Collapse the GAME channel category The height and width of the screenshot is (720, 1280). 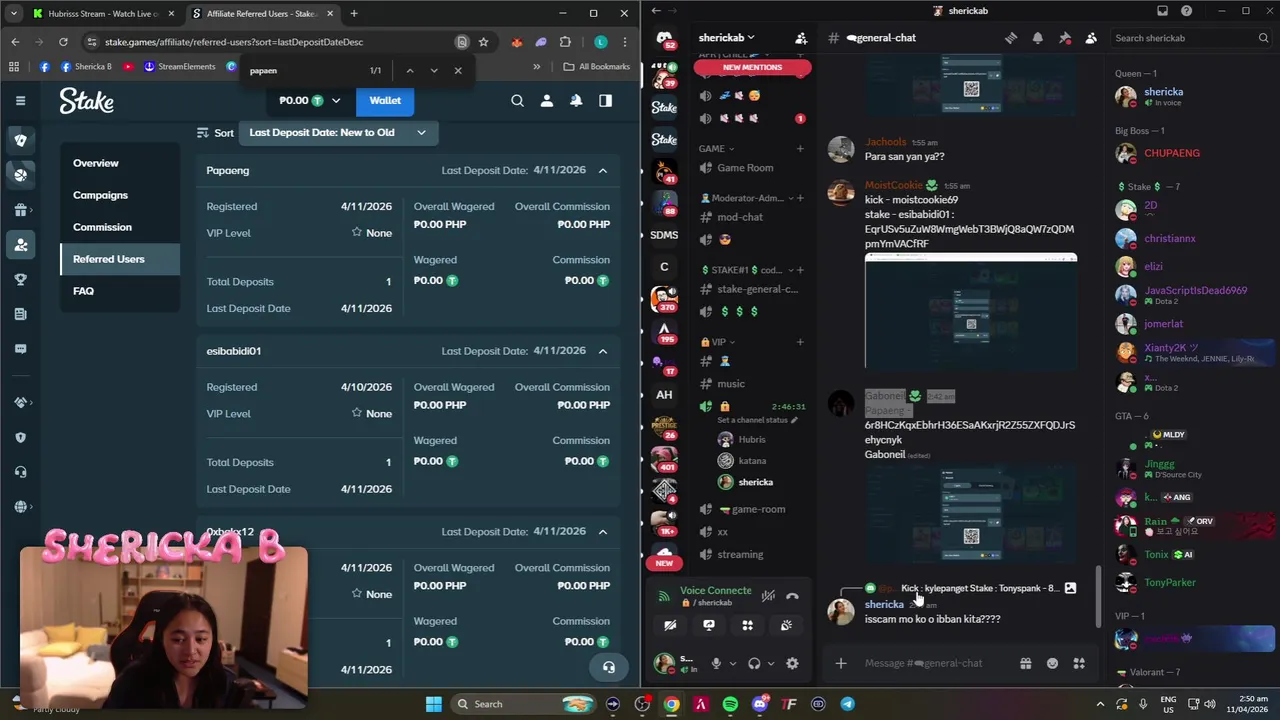(x=717, y=149)
